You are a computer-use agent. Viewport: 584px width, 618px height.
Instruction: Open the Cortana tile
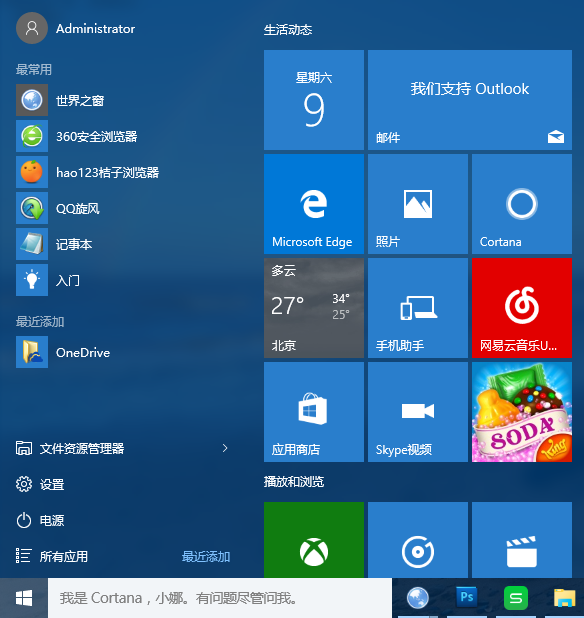[x=522, y=204]
